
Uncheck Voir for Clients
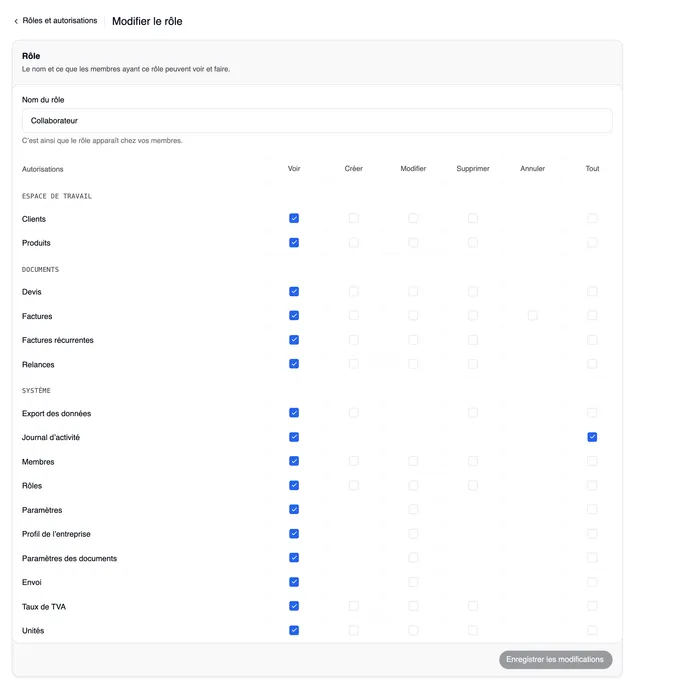tap(294, 218)
